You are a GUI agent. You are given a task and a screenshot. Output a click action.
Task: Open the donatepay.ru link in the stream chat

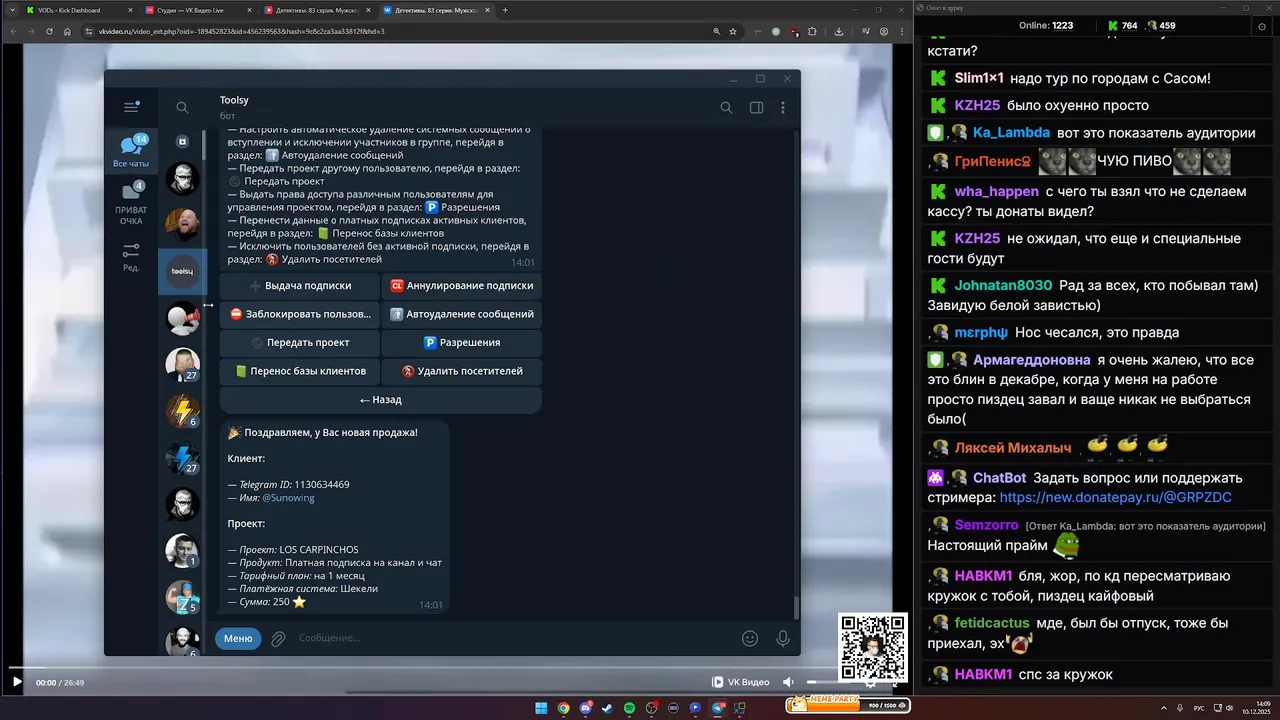[1116, 497]
